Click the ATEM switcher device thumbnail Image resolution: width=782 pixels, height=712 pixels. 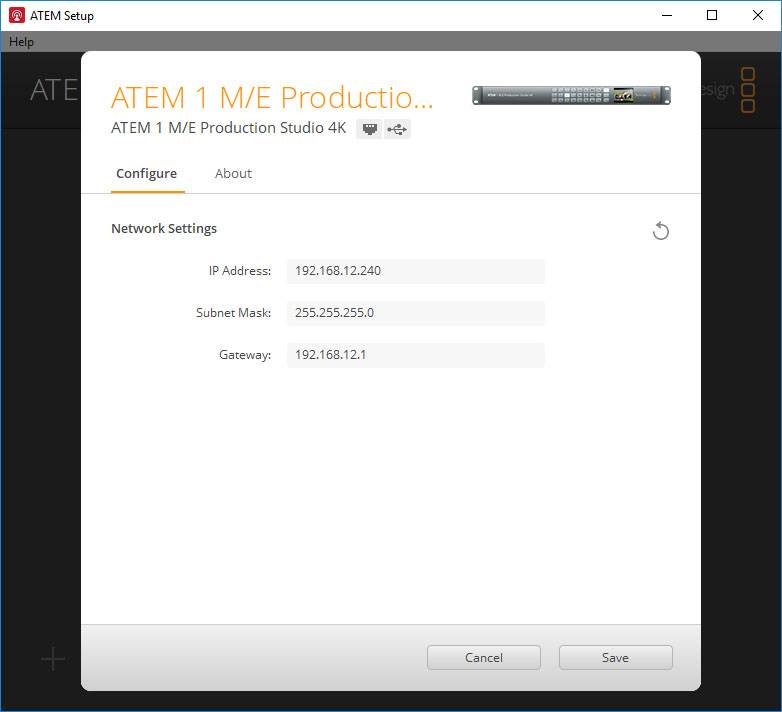[x=572, y=95]
